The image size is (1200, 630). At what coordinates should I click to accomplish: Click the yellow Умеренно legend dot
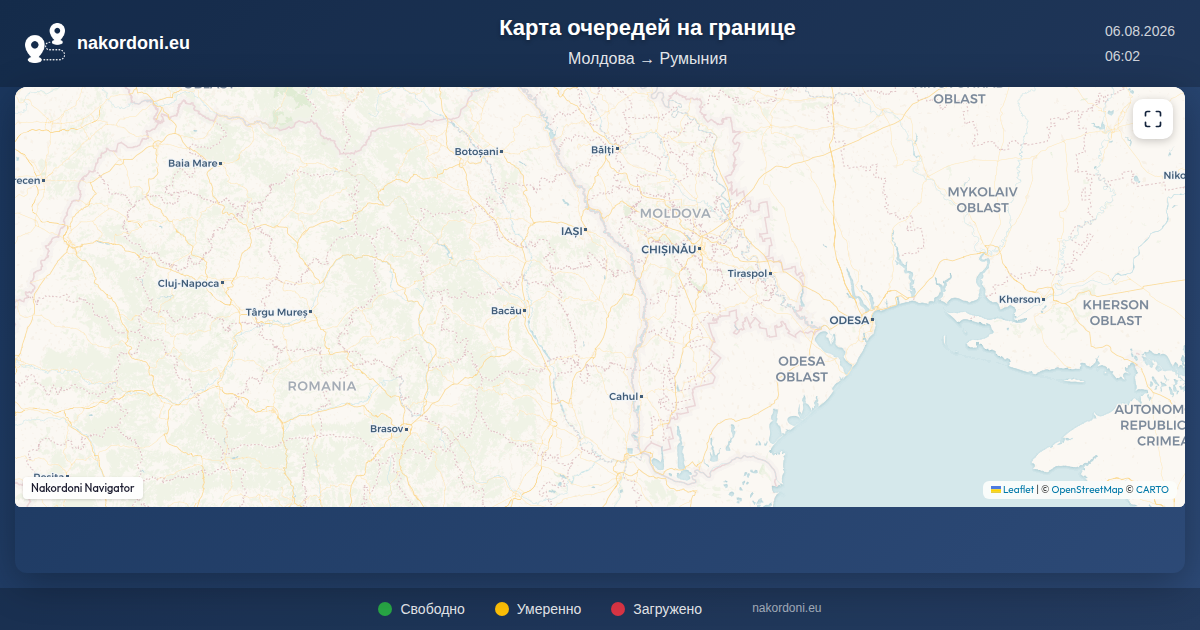click(502, 609)
